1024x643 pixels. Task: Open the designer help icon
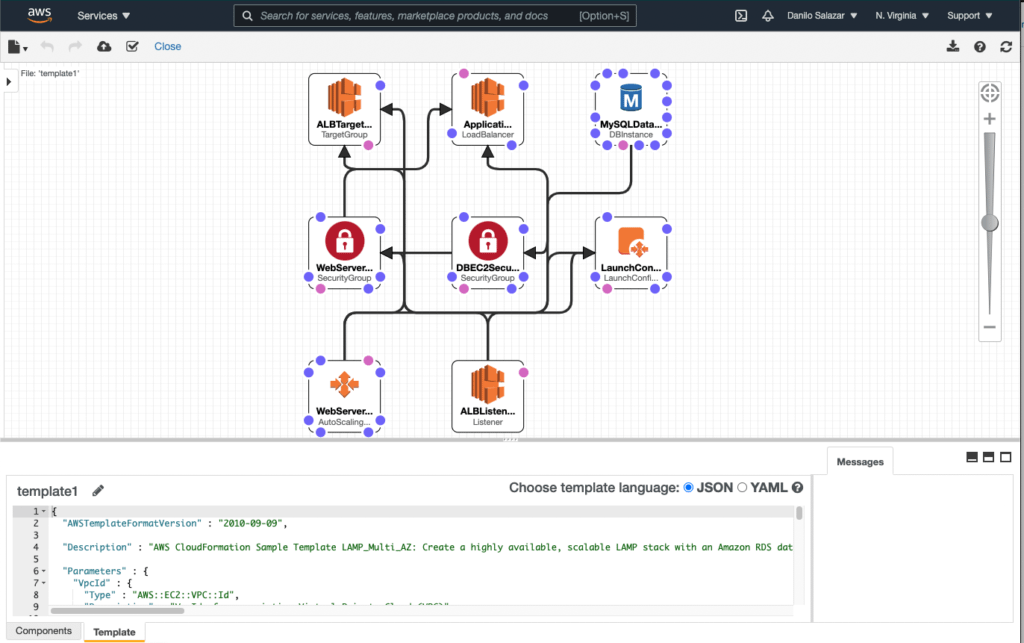(x=980, y=46)
